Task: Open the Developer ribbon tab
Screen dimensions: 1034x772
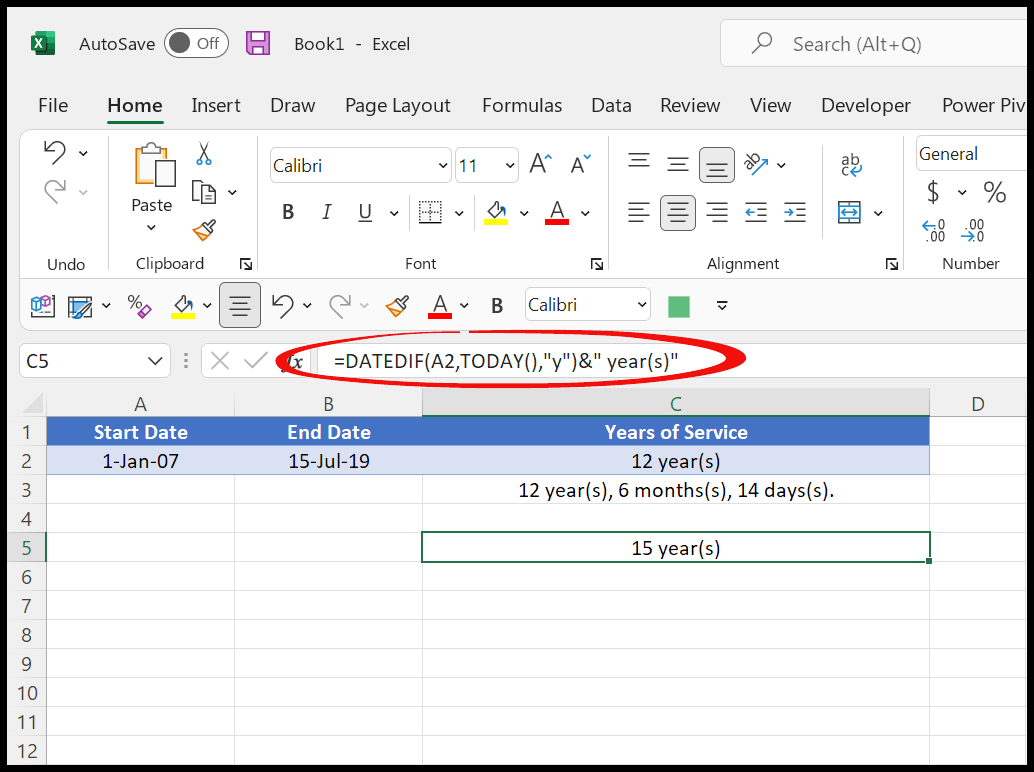Action: coord(865,105)
